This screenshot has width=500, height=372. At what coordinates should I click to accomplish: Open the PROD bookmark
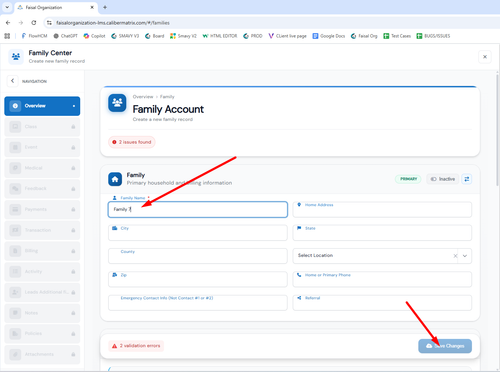253,36
